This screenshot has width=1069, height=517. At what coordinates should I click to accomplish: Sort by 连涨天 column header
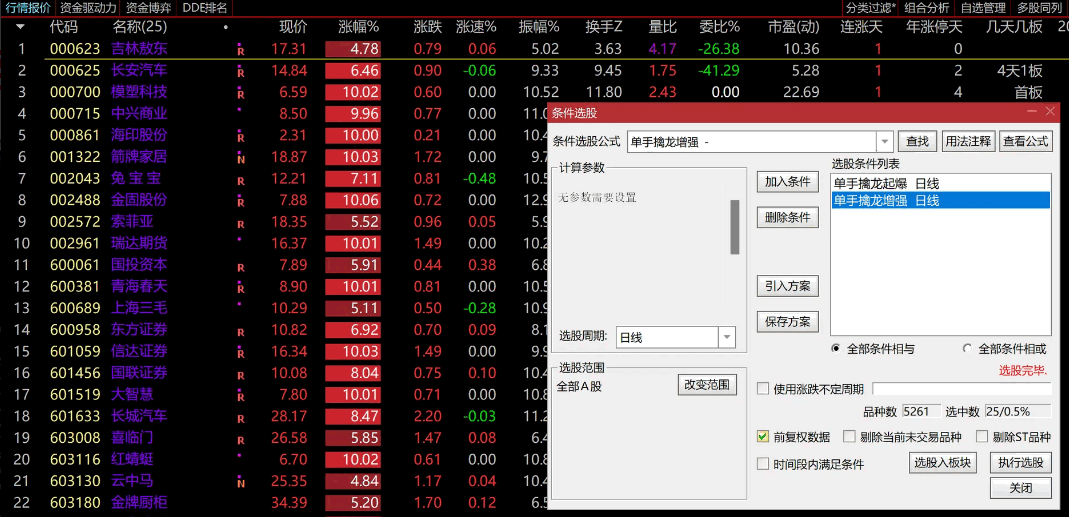(x=861, y=27)
